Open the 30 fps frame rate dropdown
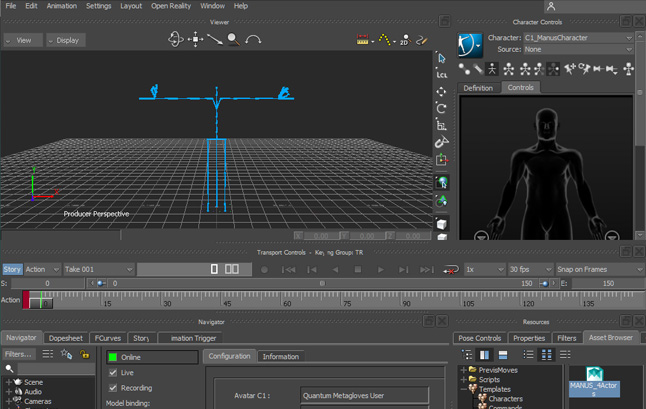Image resolution: width=646 pixels, height=409 pixels. (x=530, y=269)
